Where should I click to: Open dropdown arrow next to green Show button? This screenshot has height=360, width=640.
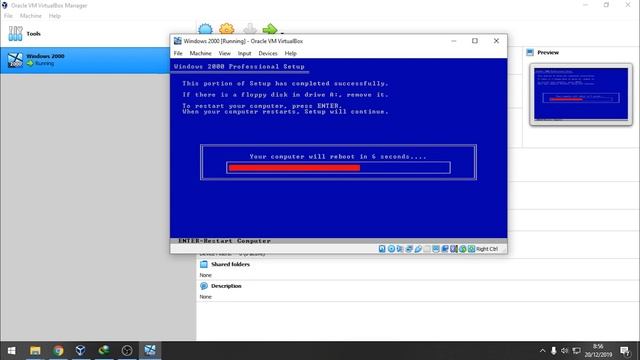(x=282, y=32)
